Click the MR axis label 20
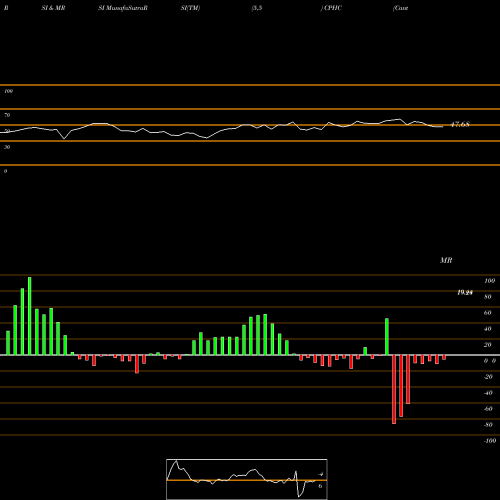The image size is (500, 500). tap(488, 345)
